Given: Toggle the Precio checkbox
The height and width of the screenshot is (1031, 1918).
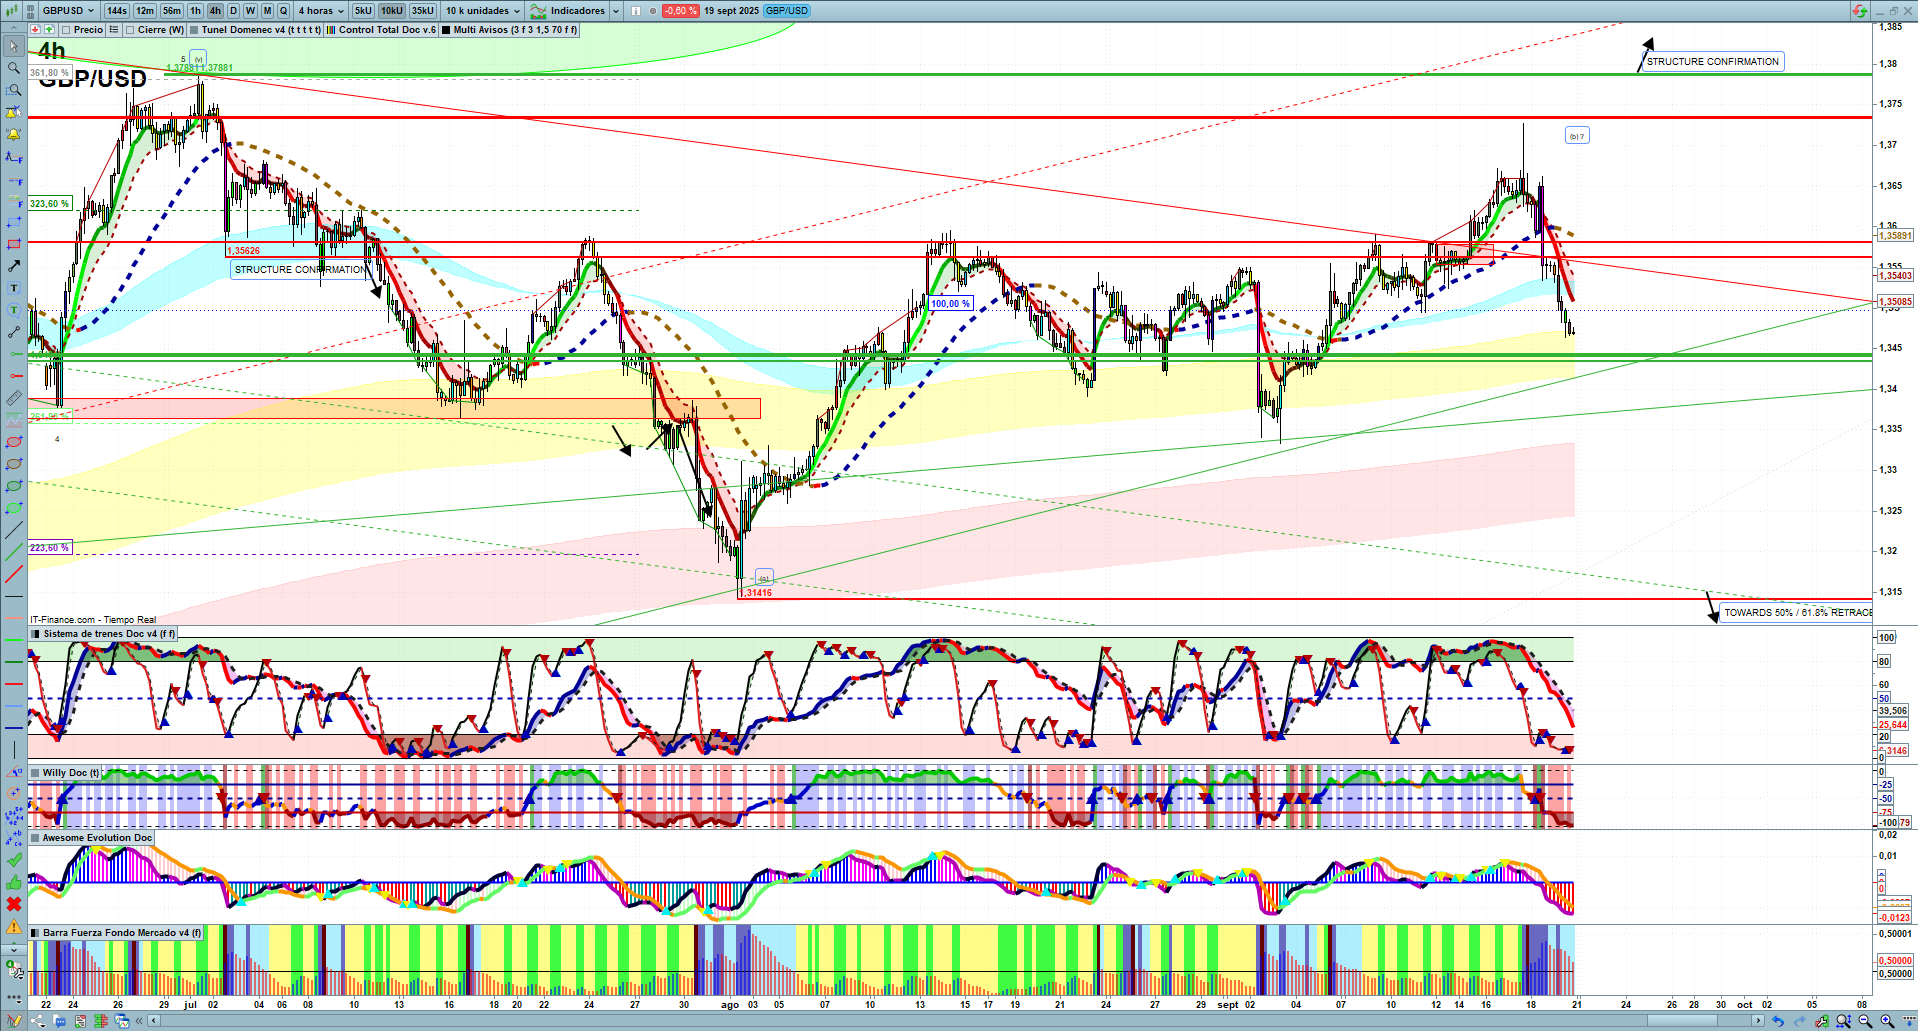Looking at the screenshot, I should point(66,30).
